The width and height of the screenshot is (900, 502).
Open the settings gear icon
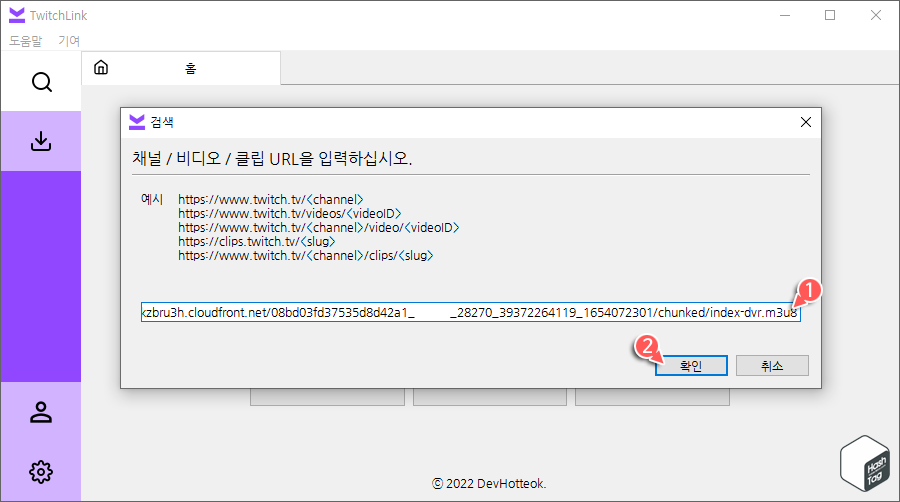(41, 472)
